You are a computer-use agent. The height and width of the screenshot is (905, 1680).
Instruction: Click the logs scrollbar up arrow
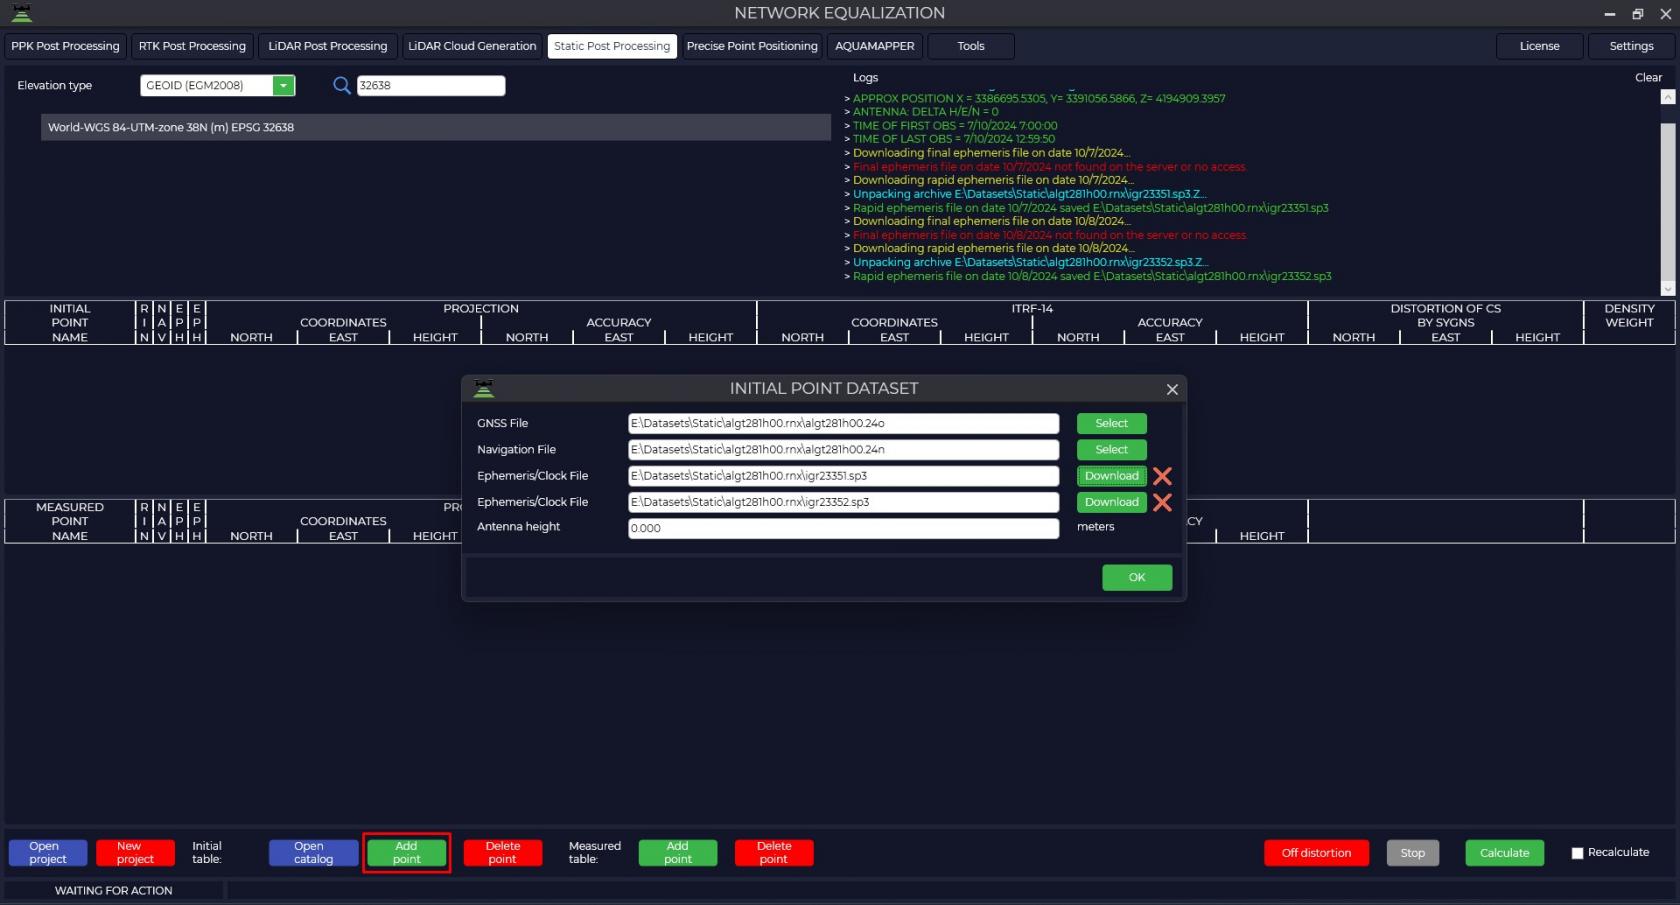pos(1667,97)
